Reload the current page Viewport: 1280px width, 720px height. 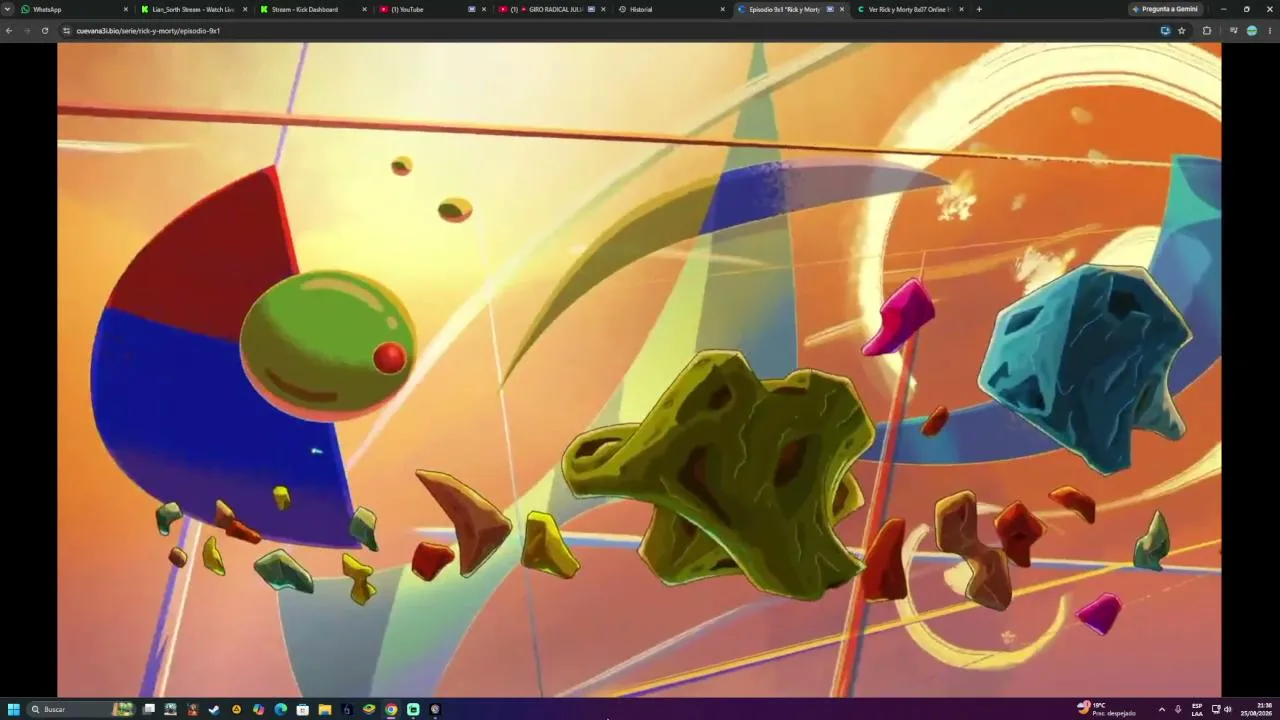(x=45, y=31)
